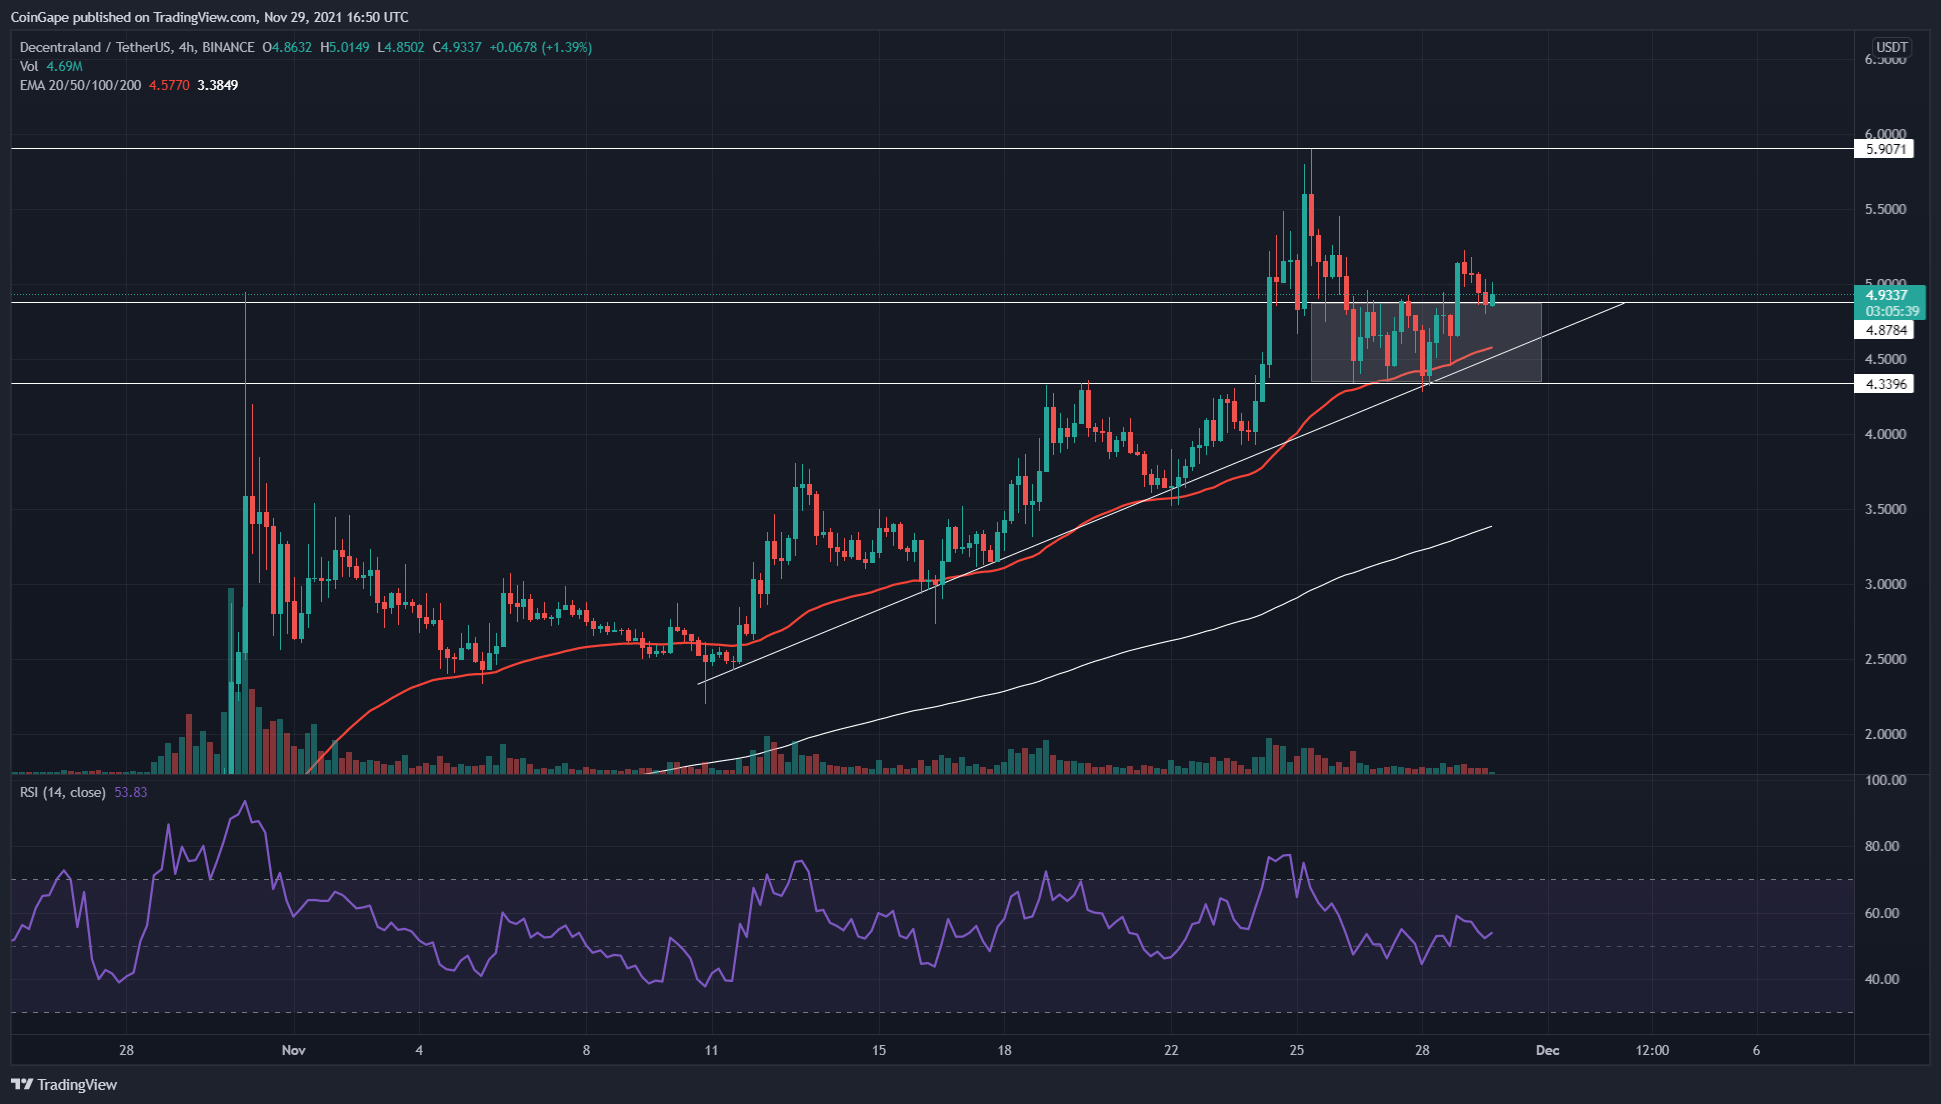The image size is (1941, 1104).
Task: Click the EMA value 4.5770 in red
Action: pos(169,85)
